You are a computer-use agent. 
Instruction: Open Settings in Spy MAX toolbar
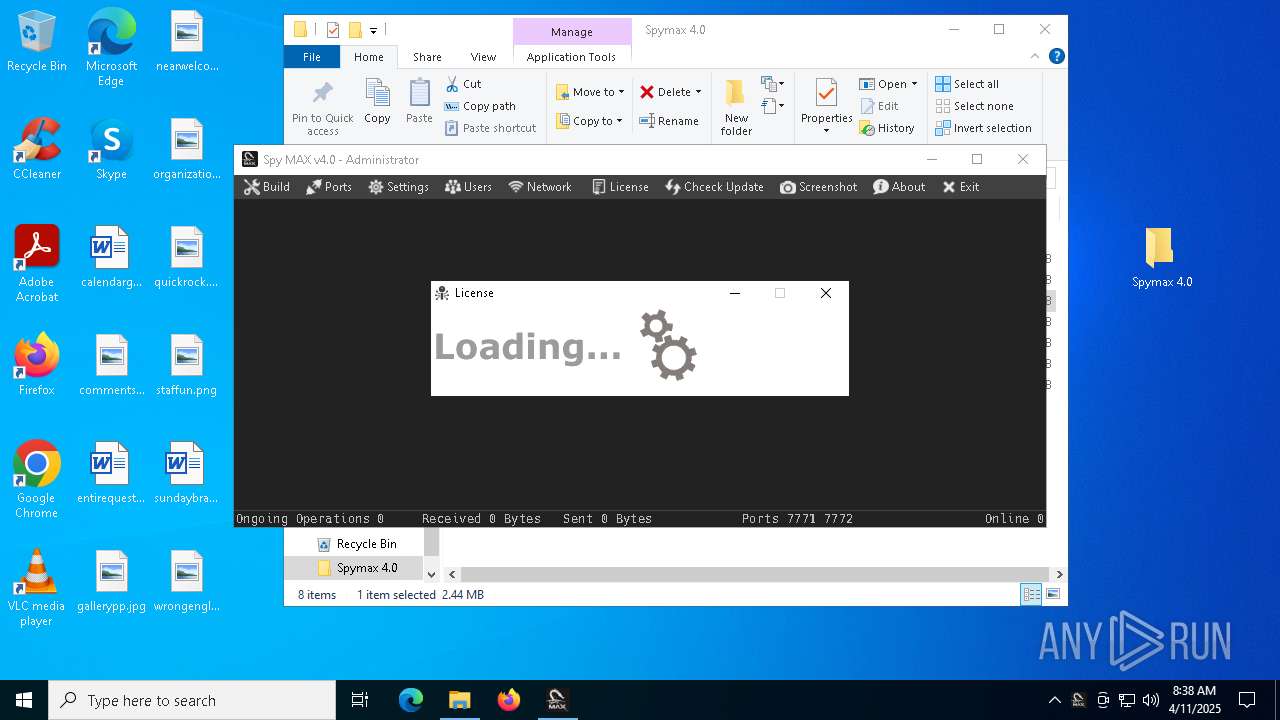coord(398,187)
